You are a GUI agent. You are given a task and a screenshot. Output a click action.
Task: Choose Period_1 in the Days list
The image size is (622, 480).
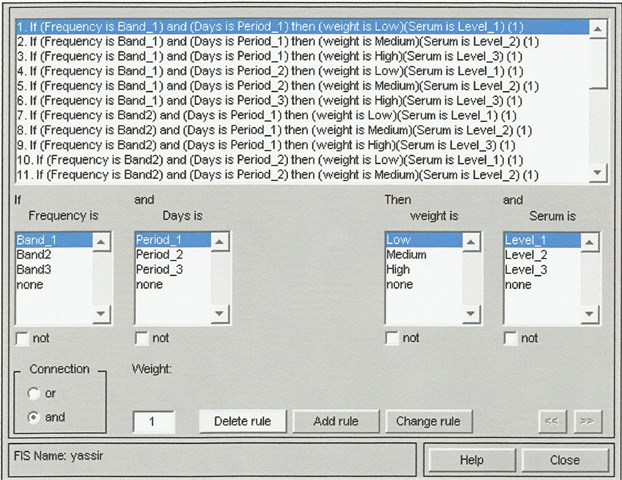click(x=173, y=240)
